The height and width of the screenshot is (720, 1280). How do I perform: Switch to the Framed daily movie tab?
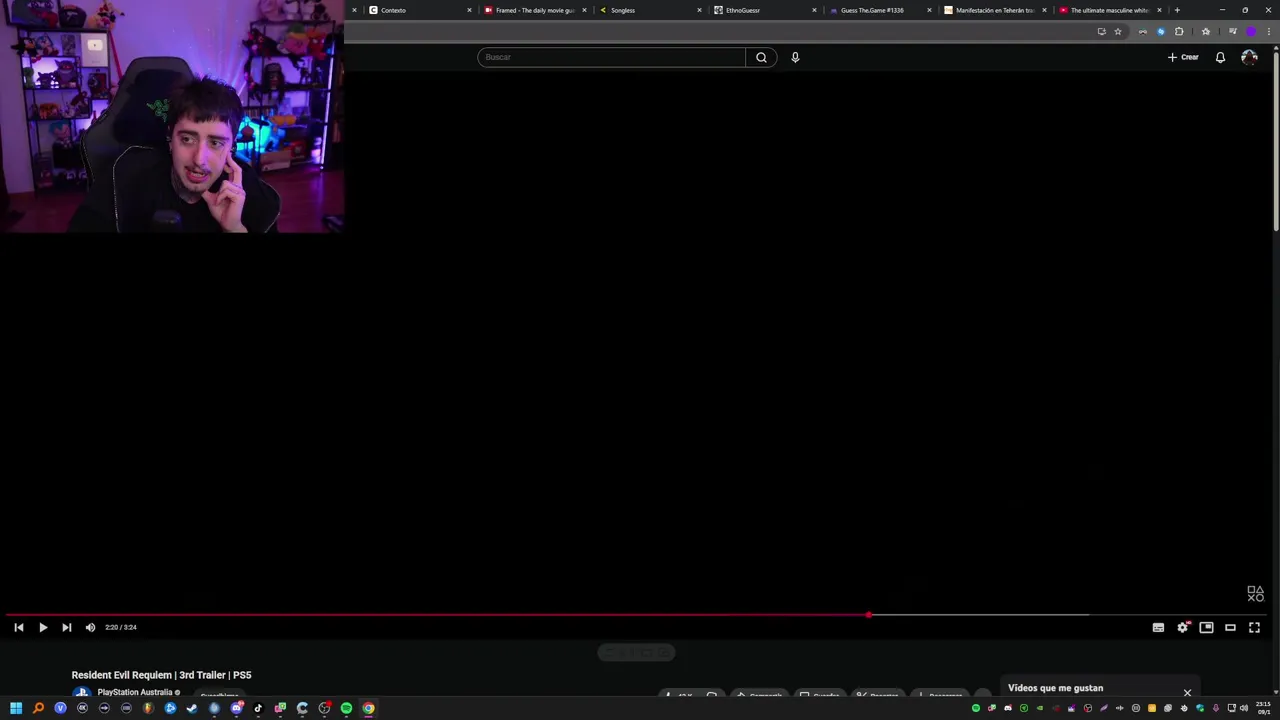(534, 10)
